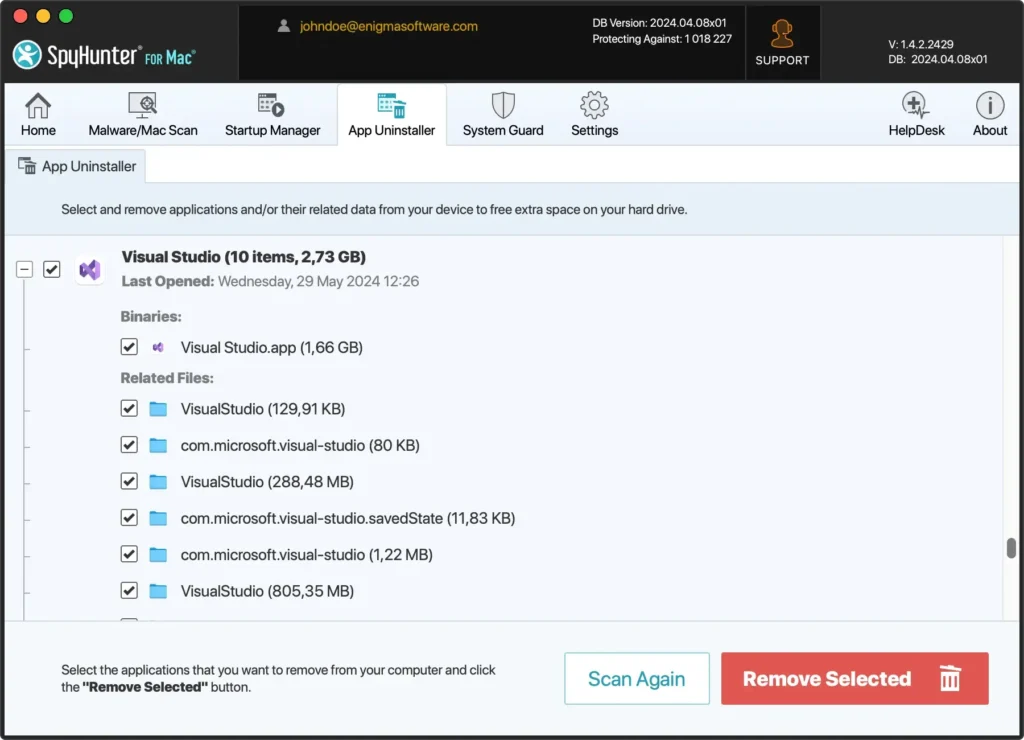Click the V: 1.4.2.2429 version text

click(x=920, y=44)
